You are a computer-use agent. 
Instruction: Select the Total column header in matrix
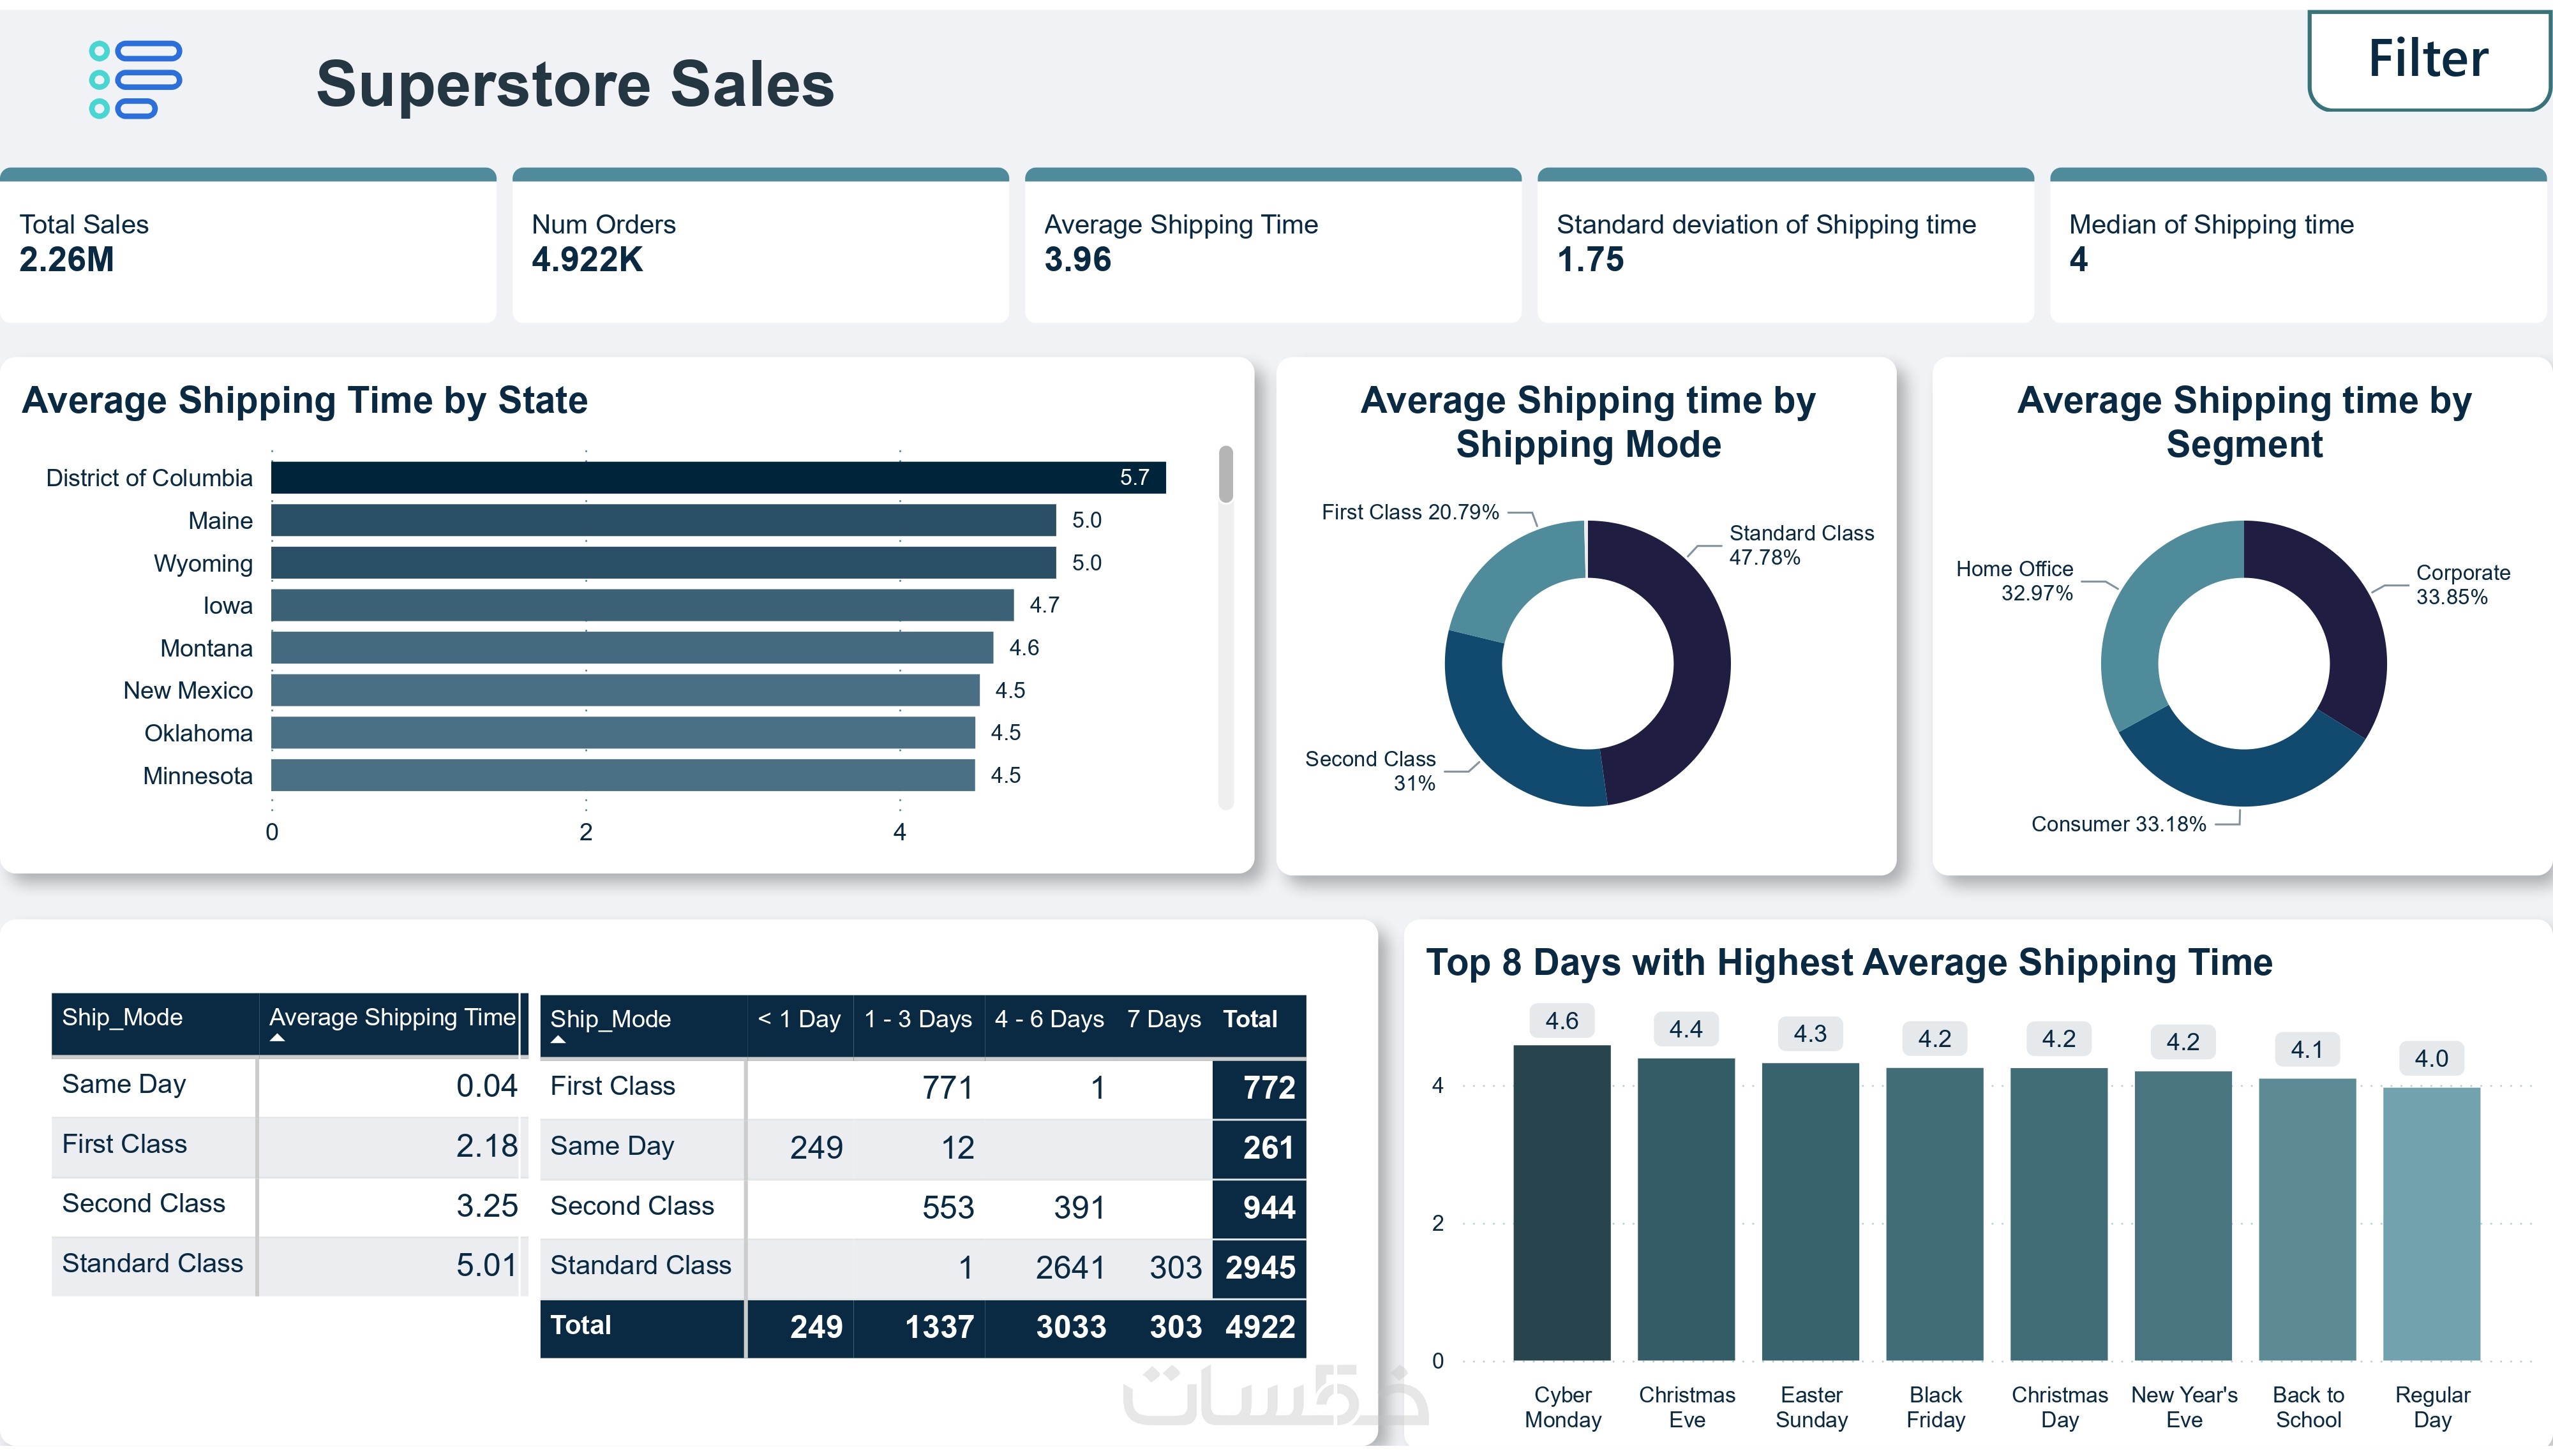pyautogui.click(x=1249, y=1020)
